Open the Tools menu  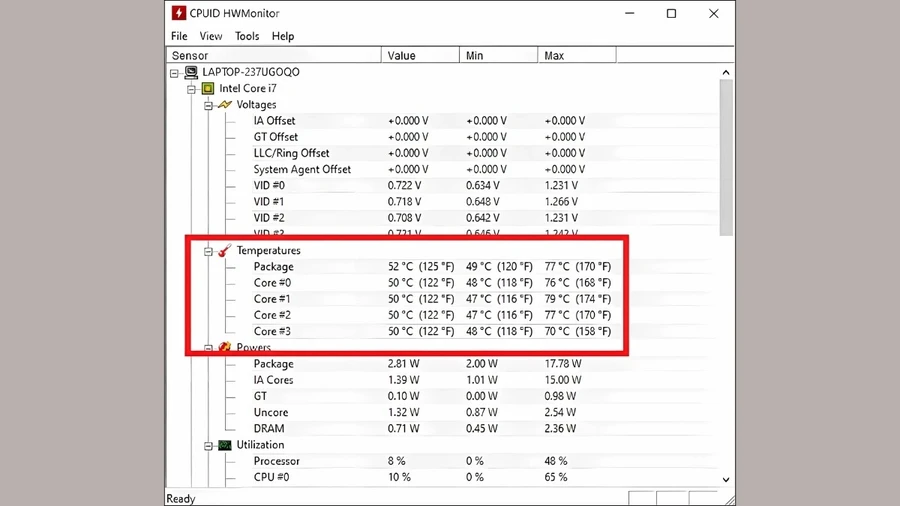click(247, 36)
